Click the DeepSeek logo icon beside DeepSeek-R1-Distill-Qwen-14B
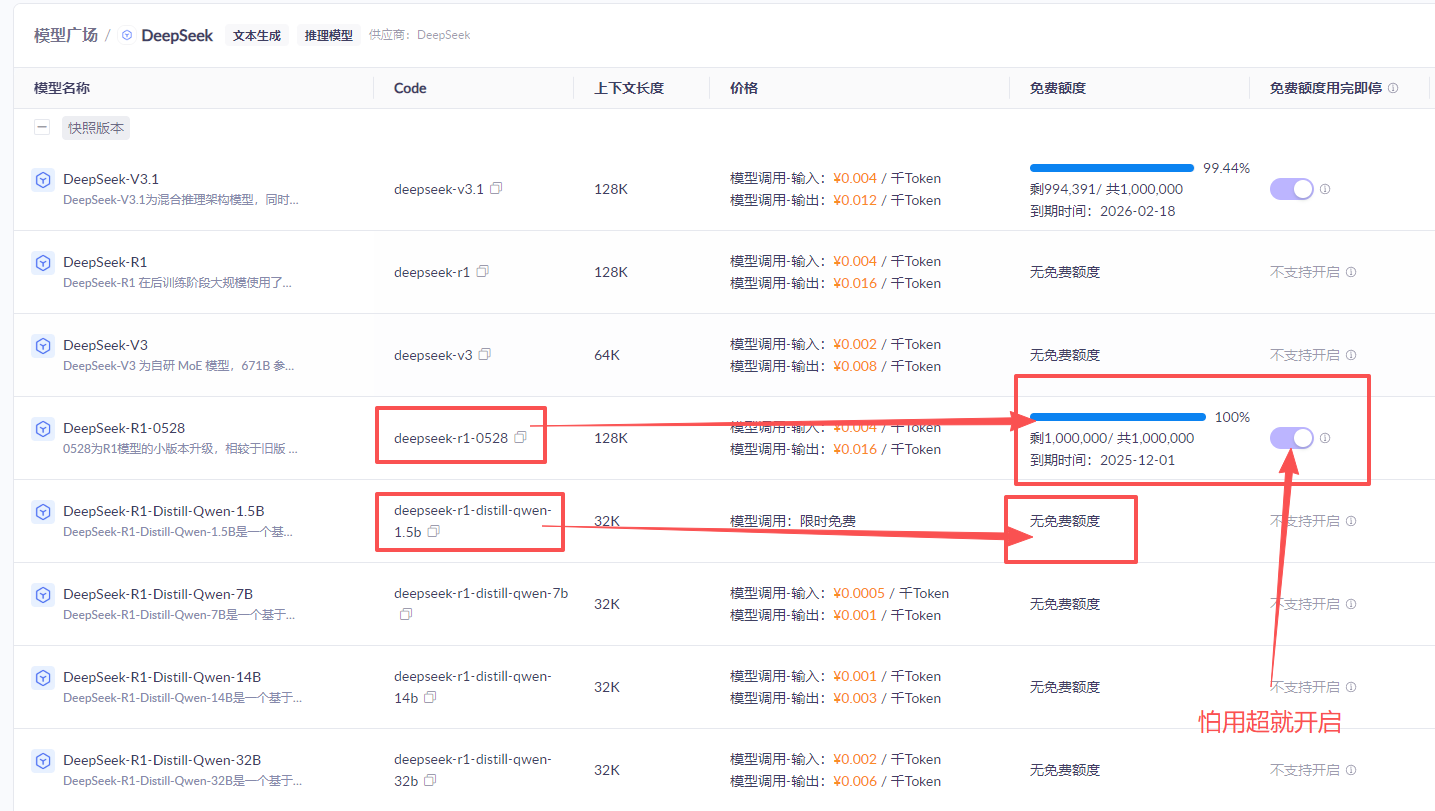 coord(42,677)
